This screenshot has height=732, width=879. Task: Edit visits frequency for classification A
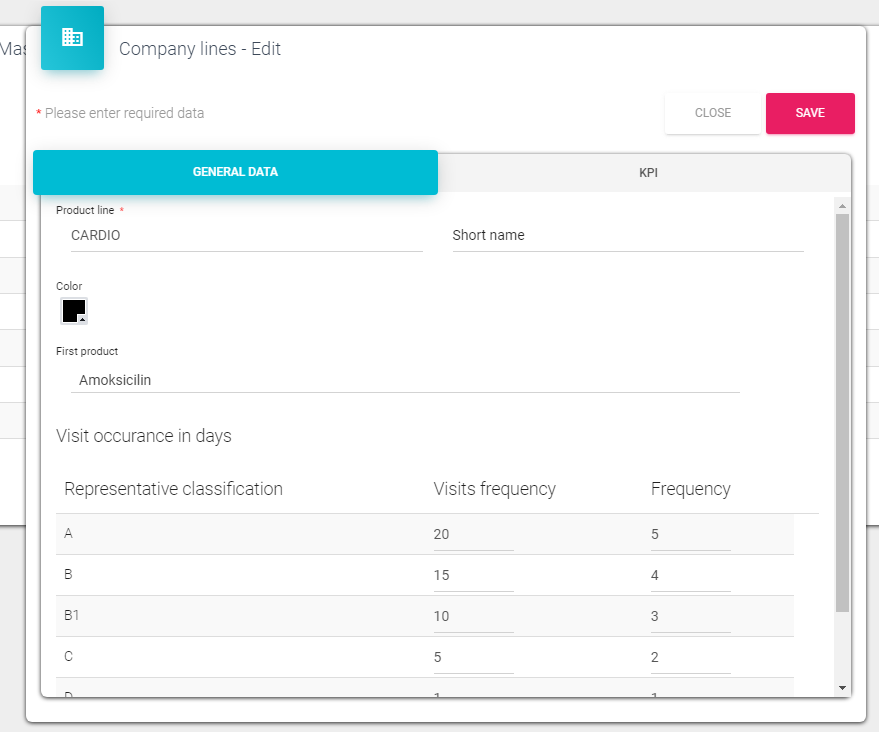pos(473,535)
